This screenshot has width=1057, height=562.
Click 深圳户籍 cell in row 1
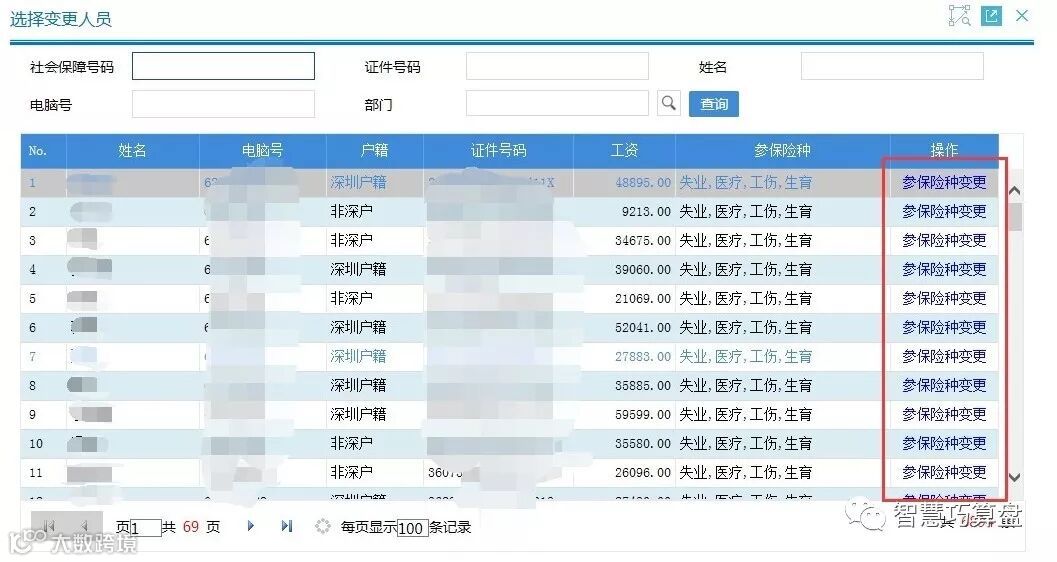click(358, 182)
